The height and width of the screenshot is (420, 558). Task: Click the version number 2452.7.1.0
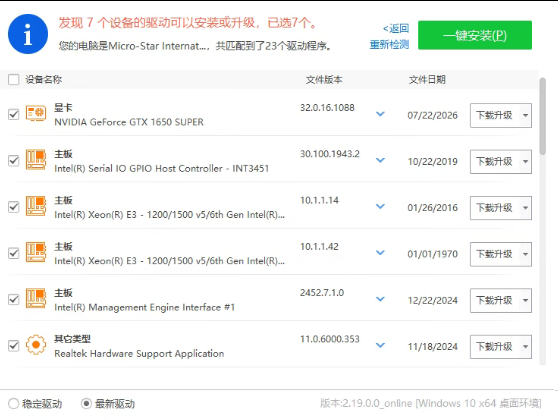322,293
